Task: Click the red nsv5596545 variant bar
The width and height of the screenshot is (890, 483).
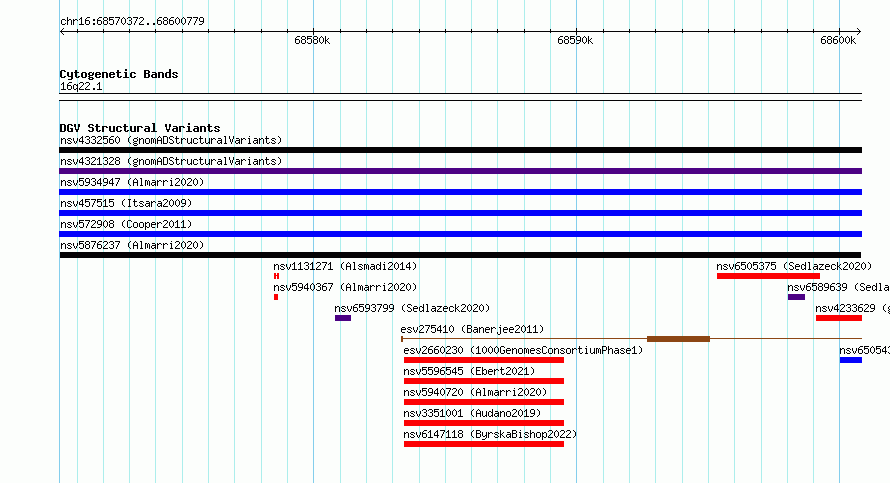Action: (x=484, y=381)
